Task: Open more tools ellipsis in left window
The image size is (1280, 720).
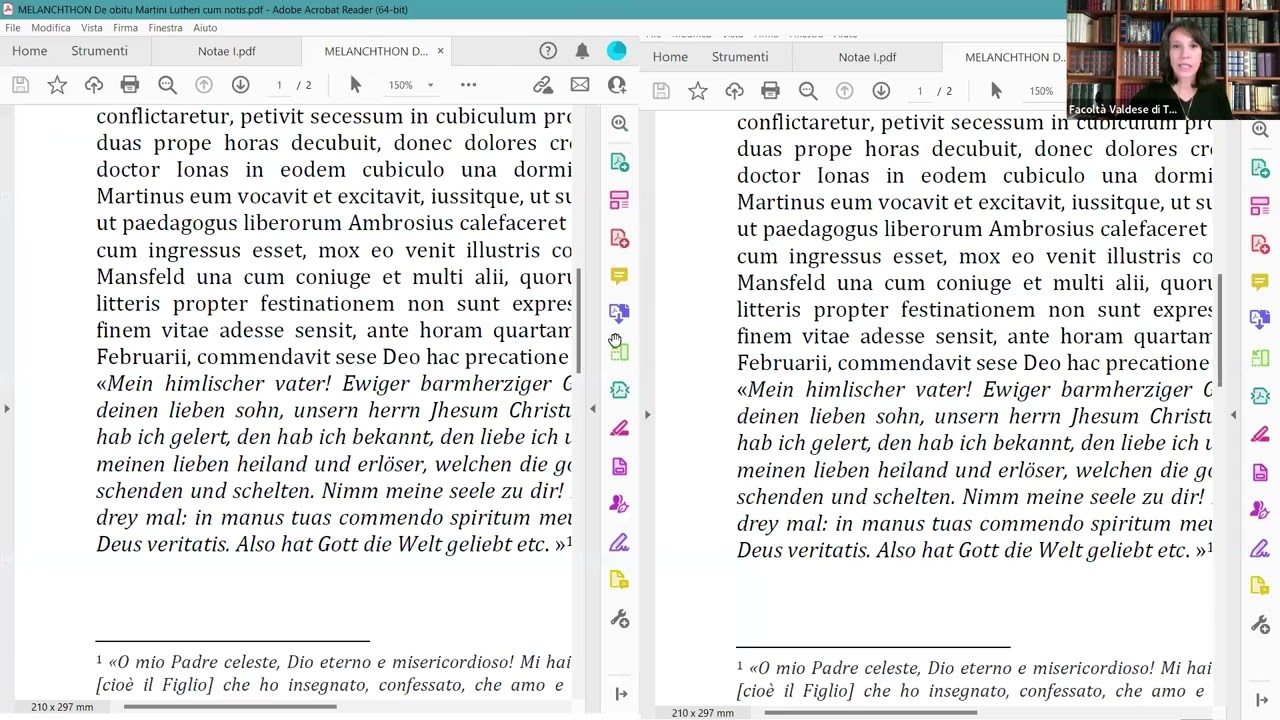Action: pyautogui.click(x=468, y=85)
